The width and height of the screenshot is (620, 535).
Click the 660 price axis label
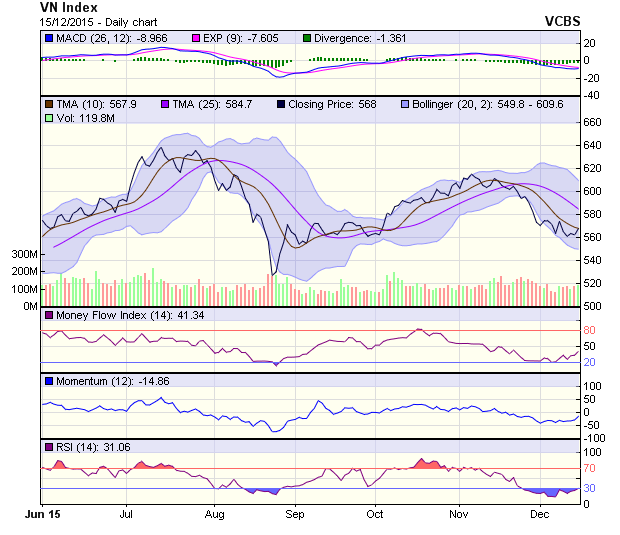coord(595,122)
